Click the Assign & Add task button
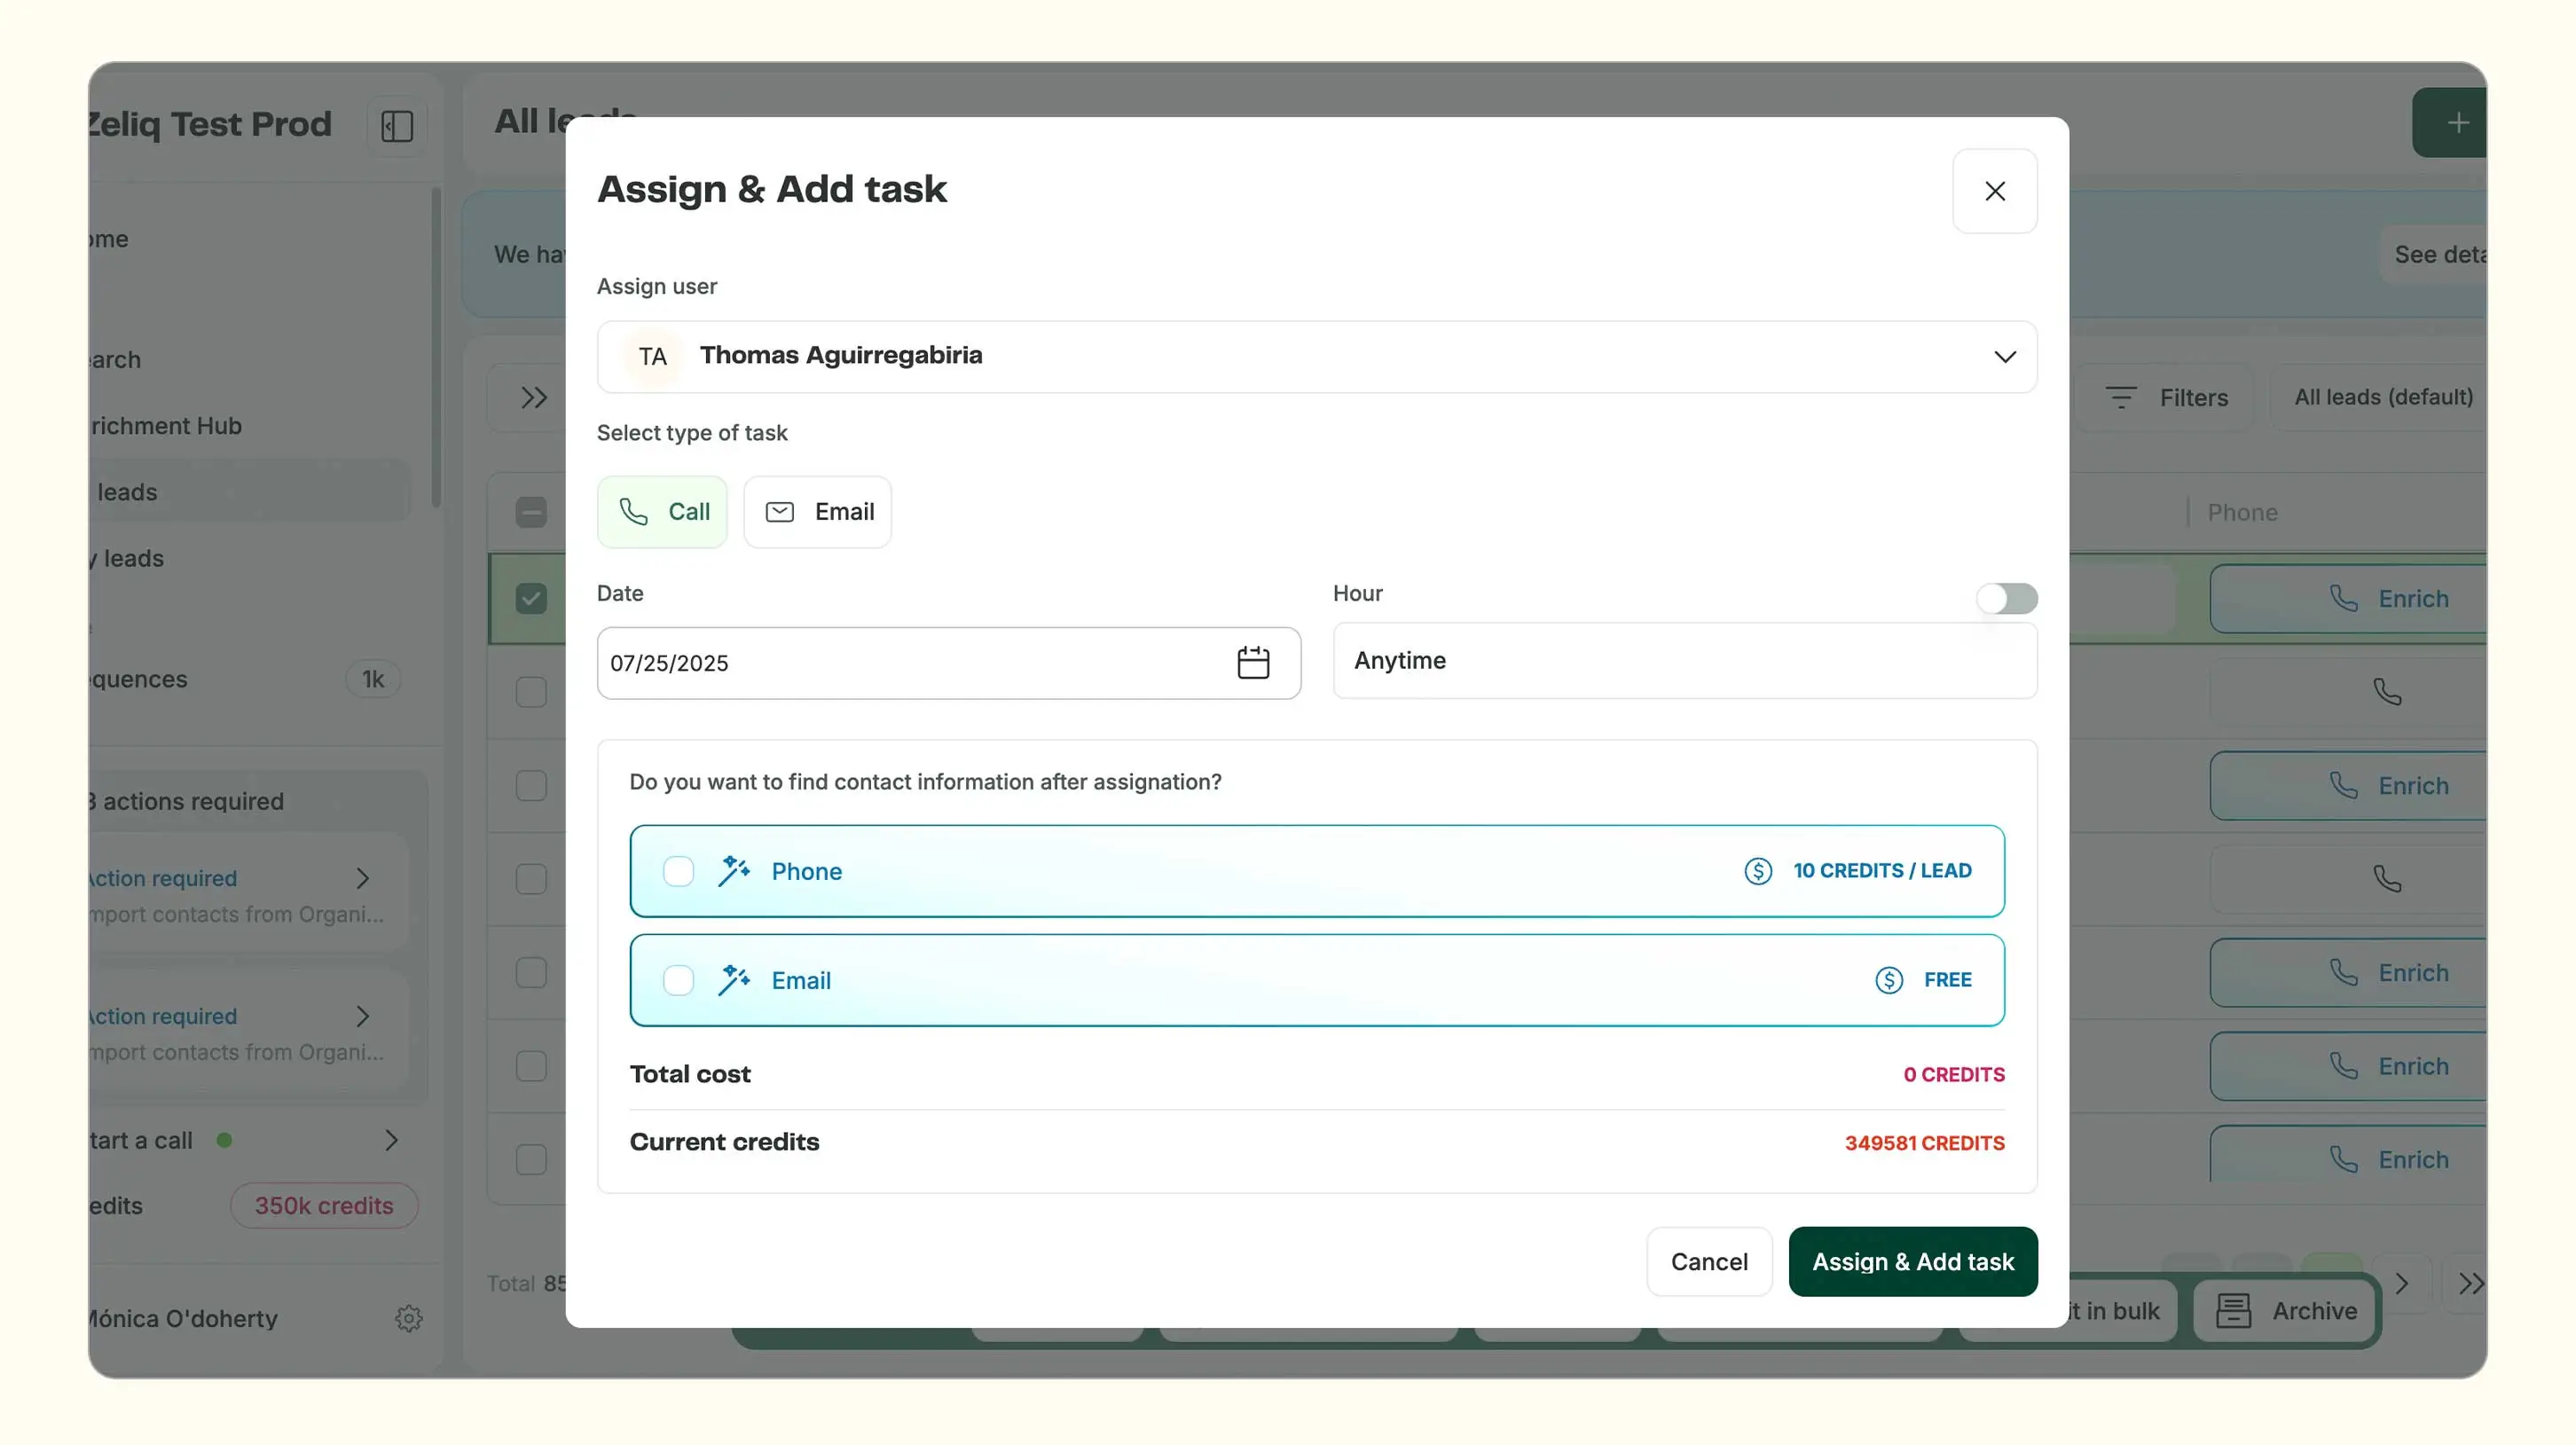The width and height of the screenshot is (2576, 1445). pyautogui.click(x=1912, y=1261)
